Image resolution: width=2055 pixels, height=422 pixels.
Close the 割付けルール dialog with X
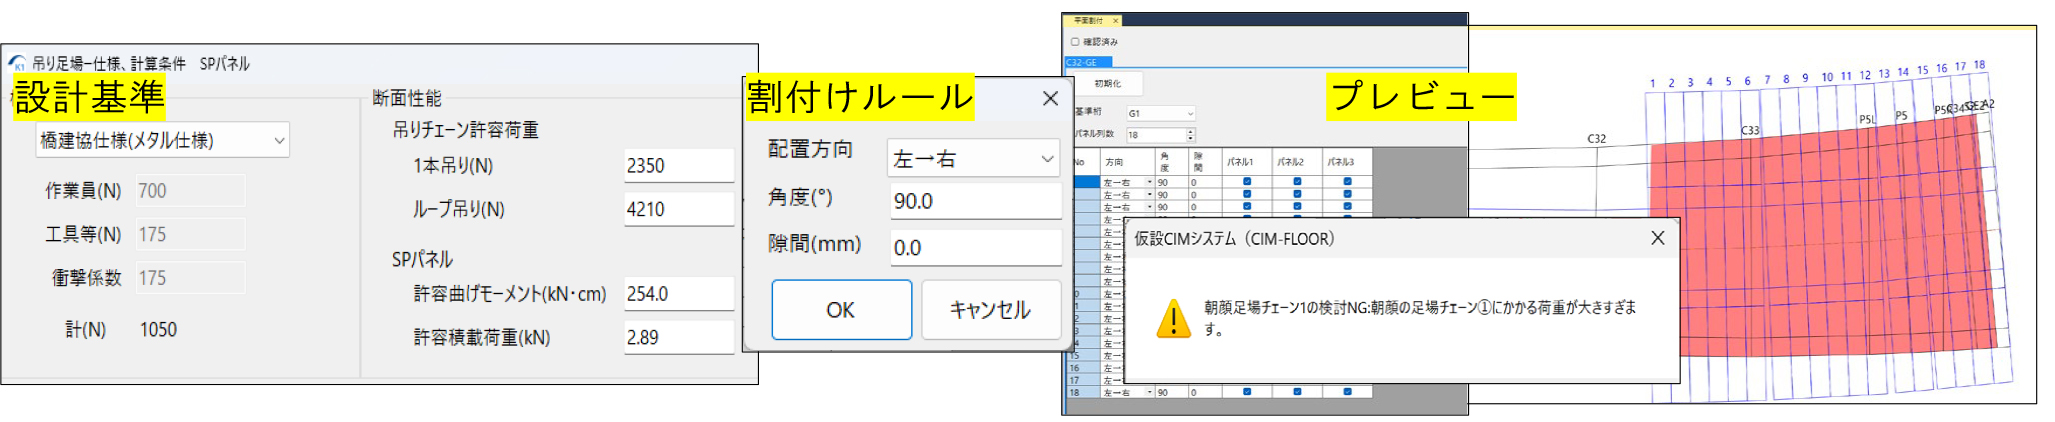[x=1049, y=98]
